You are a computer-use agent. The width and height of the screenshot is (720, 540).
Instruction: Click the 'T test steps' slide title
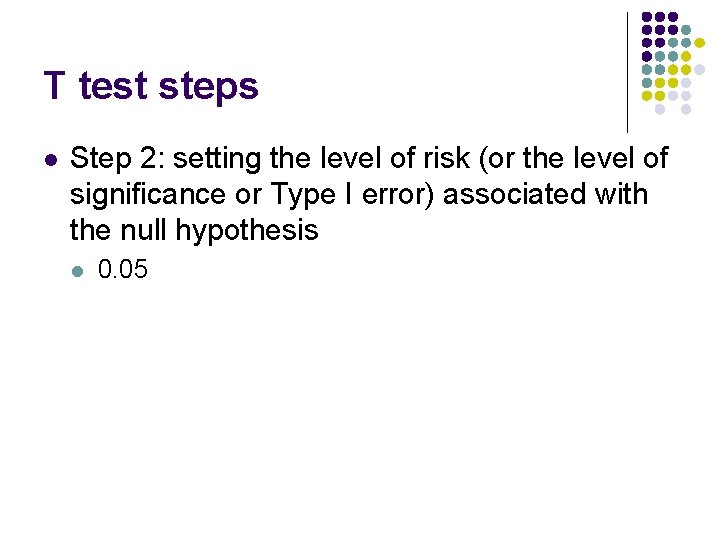pos(151,86)
